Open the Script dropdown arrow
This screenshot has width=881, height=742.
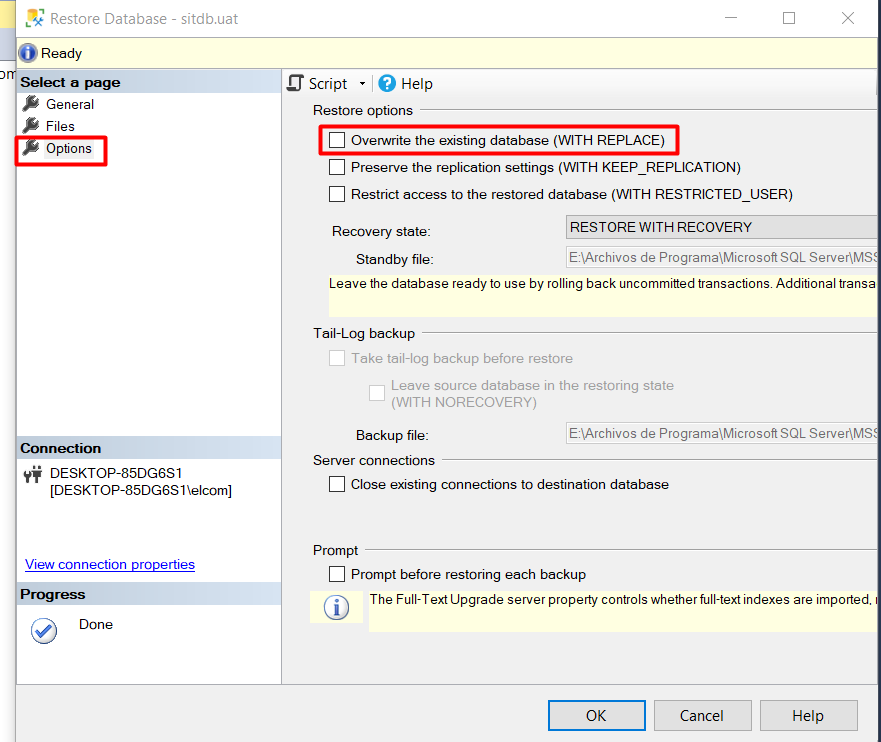(x=362, y=84)
